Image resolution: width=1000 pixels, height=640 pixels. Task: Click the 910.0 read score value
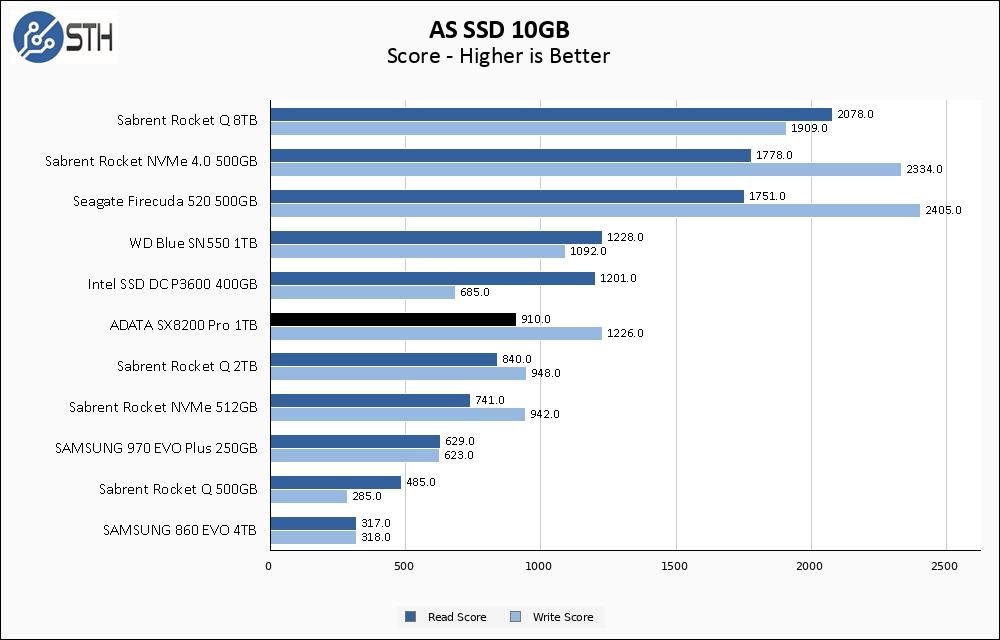tap(536, 319)
